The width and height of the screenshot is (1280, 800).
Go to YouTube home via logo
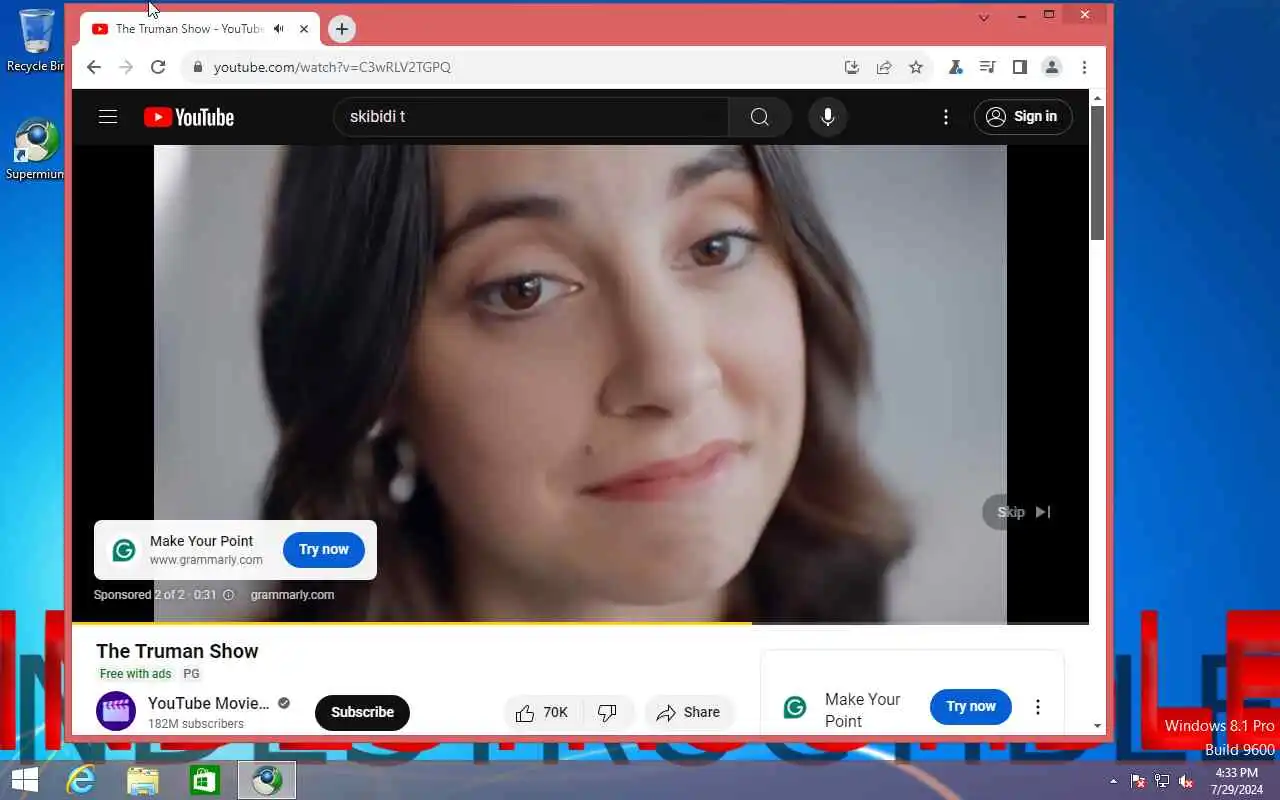[x=189, y=117]
